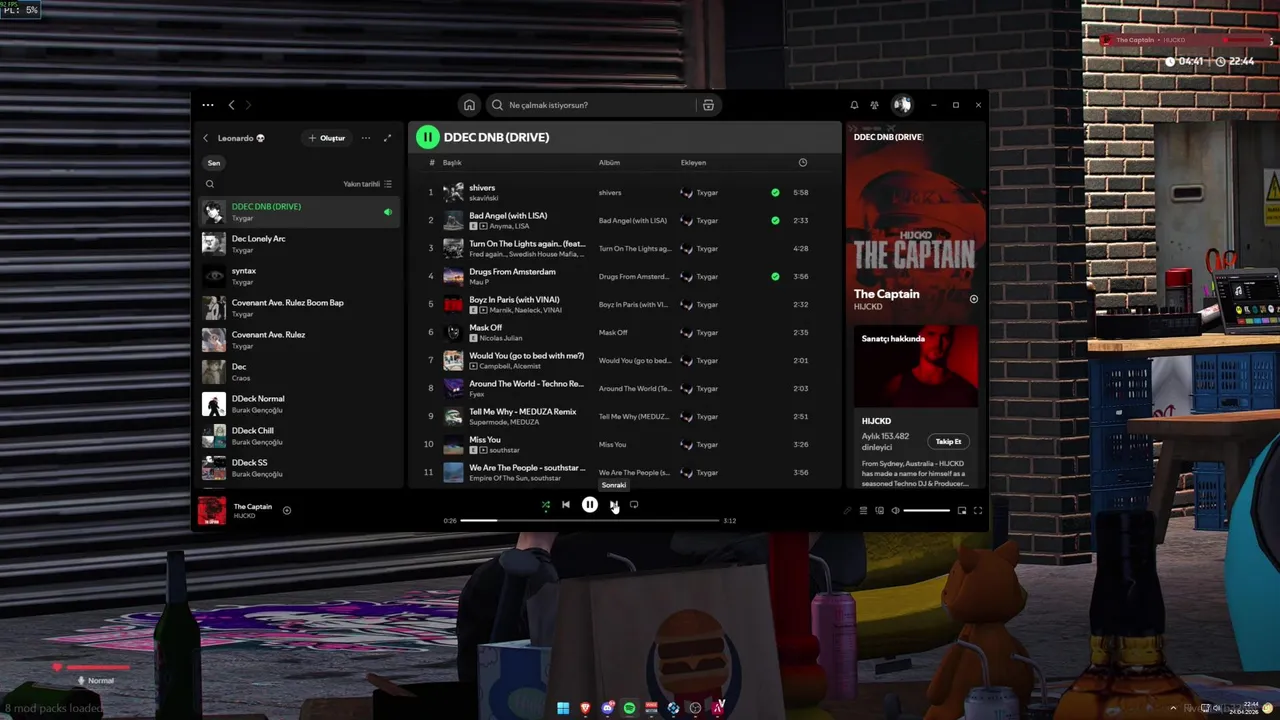Toggle shuffle in player bar
Viewport: 1280px width, 720px height.
click(x=546, y=505)
